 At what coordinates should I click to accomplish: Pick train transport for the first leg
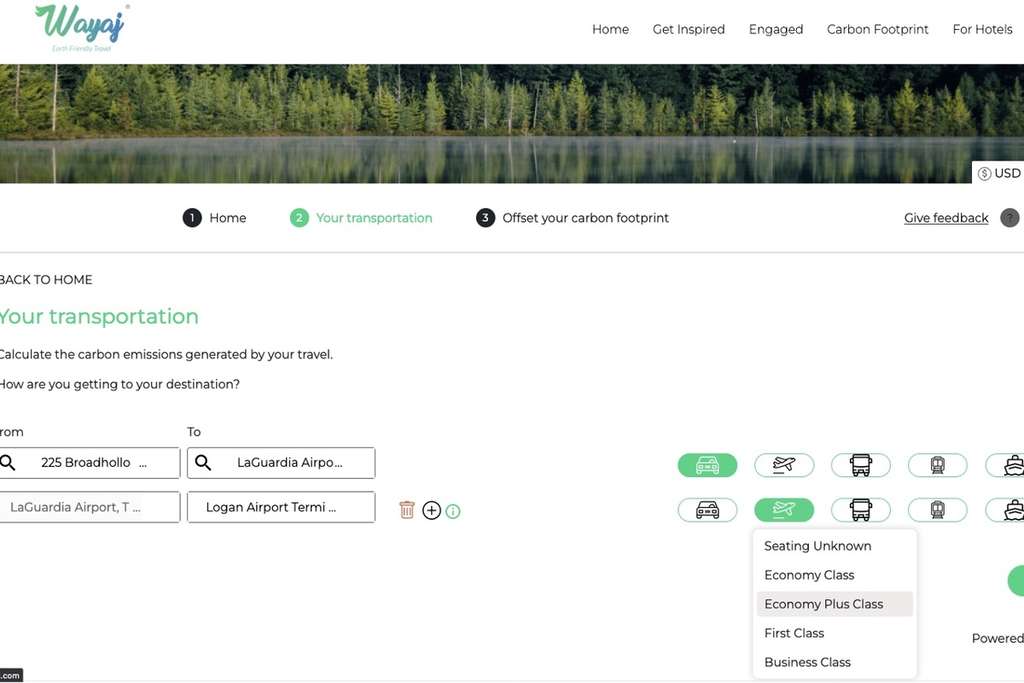[x=937, y=465]
